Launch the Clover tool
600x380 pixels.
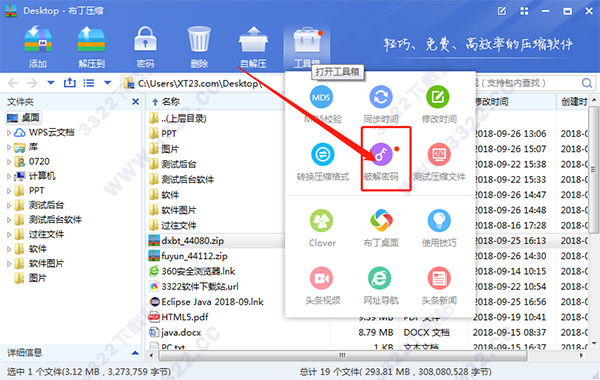322,228
